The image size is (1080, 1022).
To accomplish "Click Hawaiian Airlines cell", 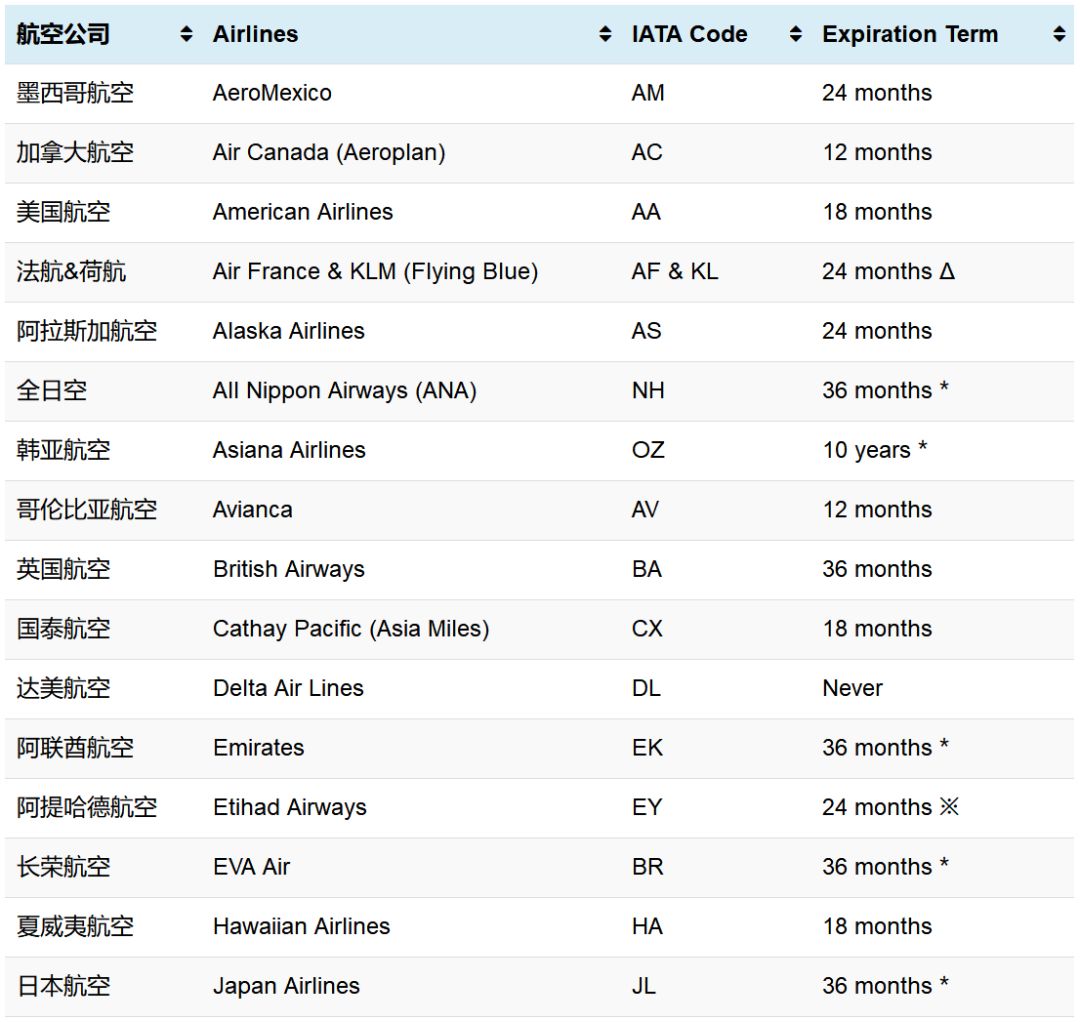I will coord(302,927).
